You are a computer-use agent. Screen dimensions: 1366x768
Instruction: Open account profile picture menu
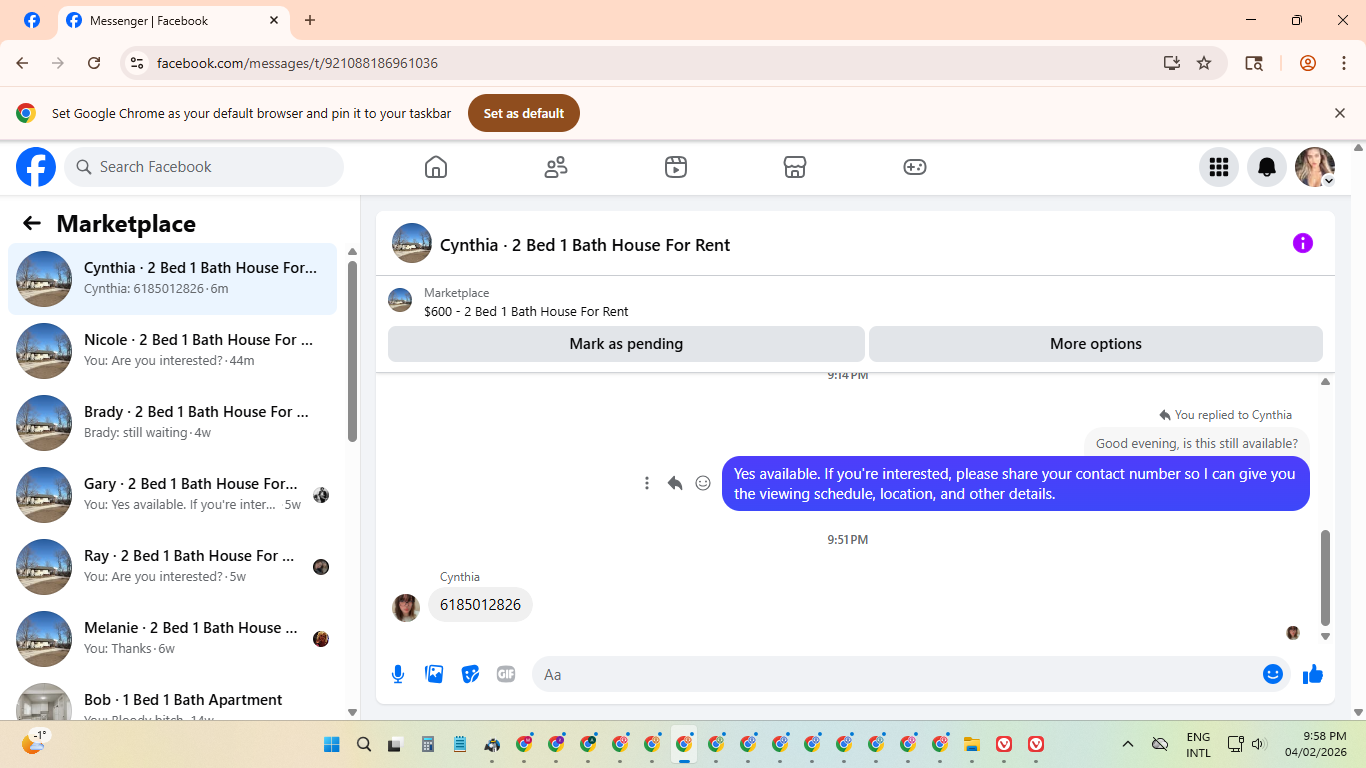tap(1315, 167)
